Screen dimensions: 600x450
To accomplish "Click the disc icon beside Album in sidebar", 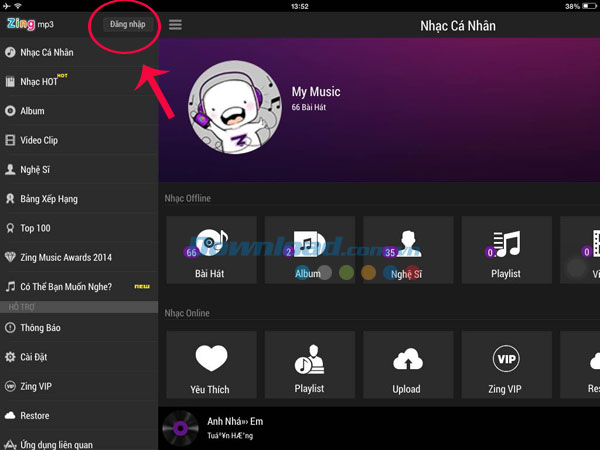I will pyautogui.click(x=10, y=111).
